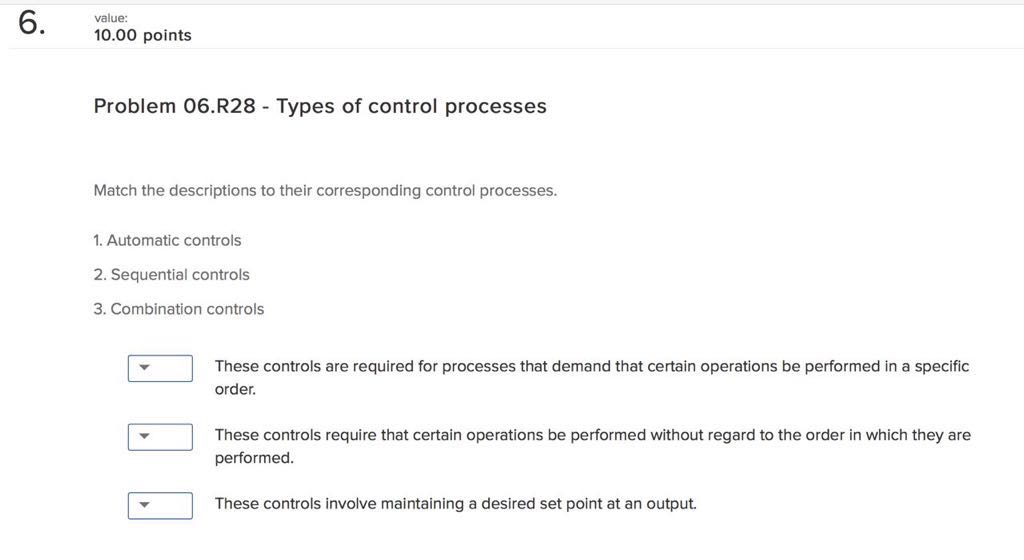Open dropdown next to the desired set point description

[160, 505]
